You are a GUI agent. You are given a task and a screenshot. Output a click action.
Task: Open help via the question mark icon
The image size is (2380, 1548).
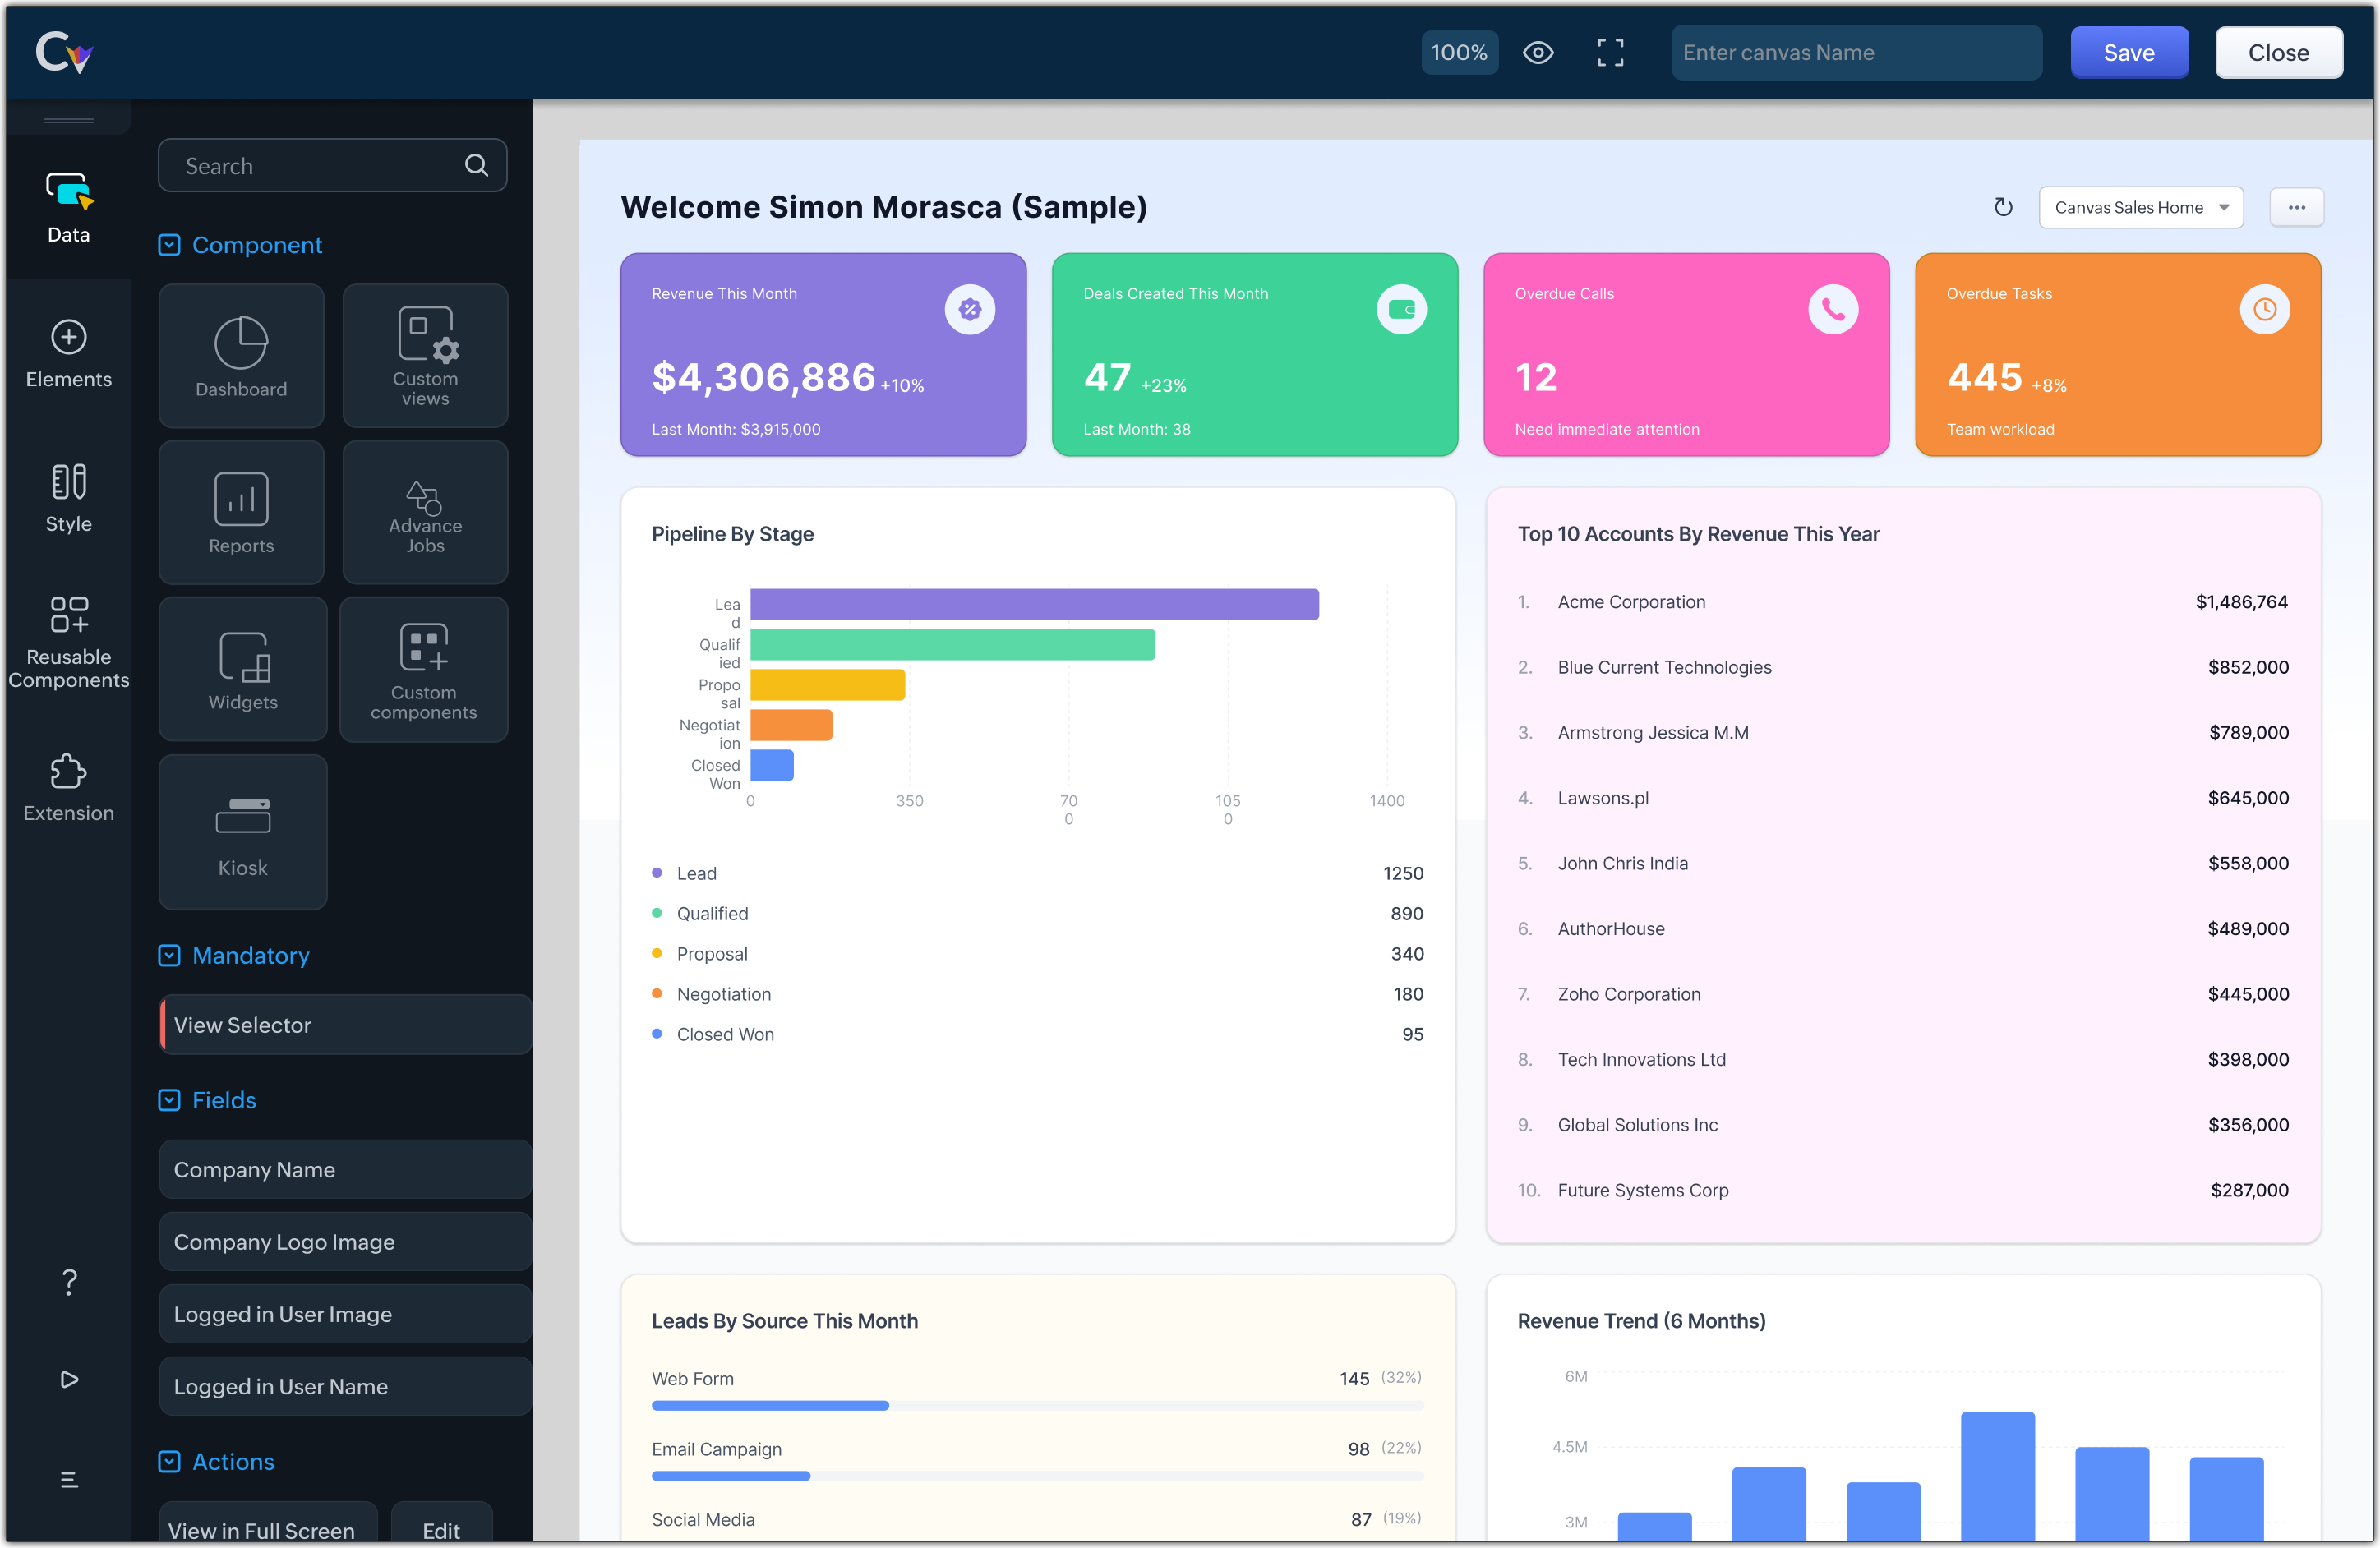point(68,1282)
